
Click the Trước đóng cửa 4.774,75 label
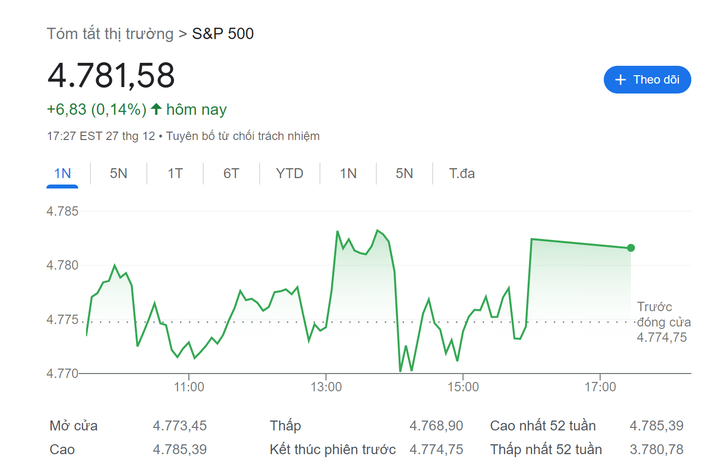(x=664, y=322)
